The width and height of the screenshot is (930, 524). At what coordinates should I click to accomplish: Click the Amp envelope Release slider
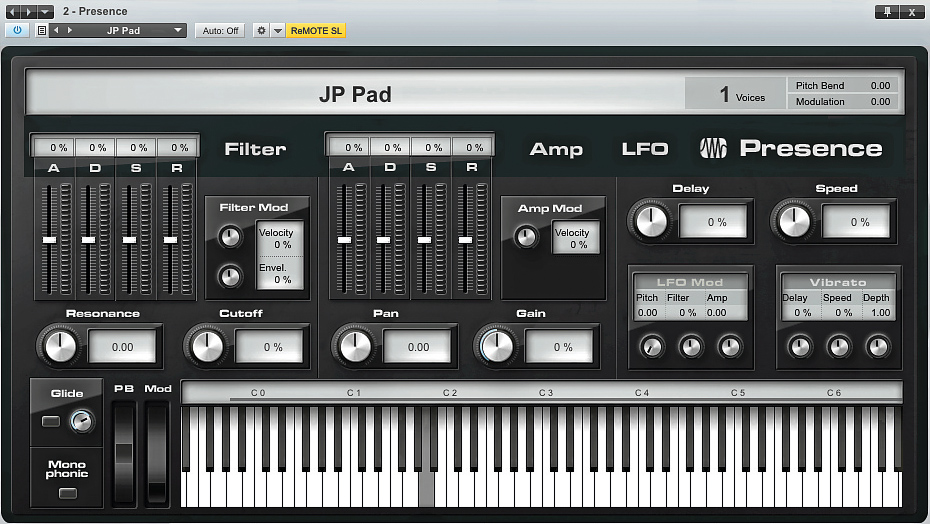466,239
